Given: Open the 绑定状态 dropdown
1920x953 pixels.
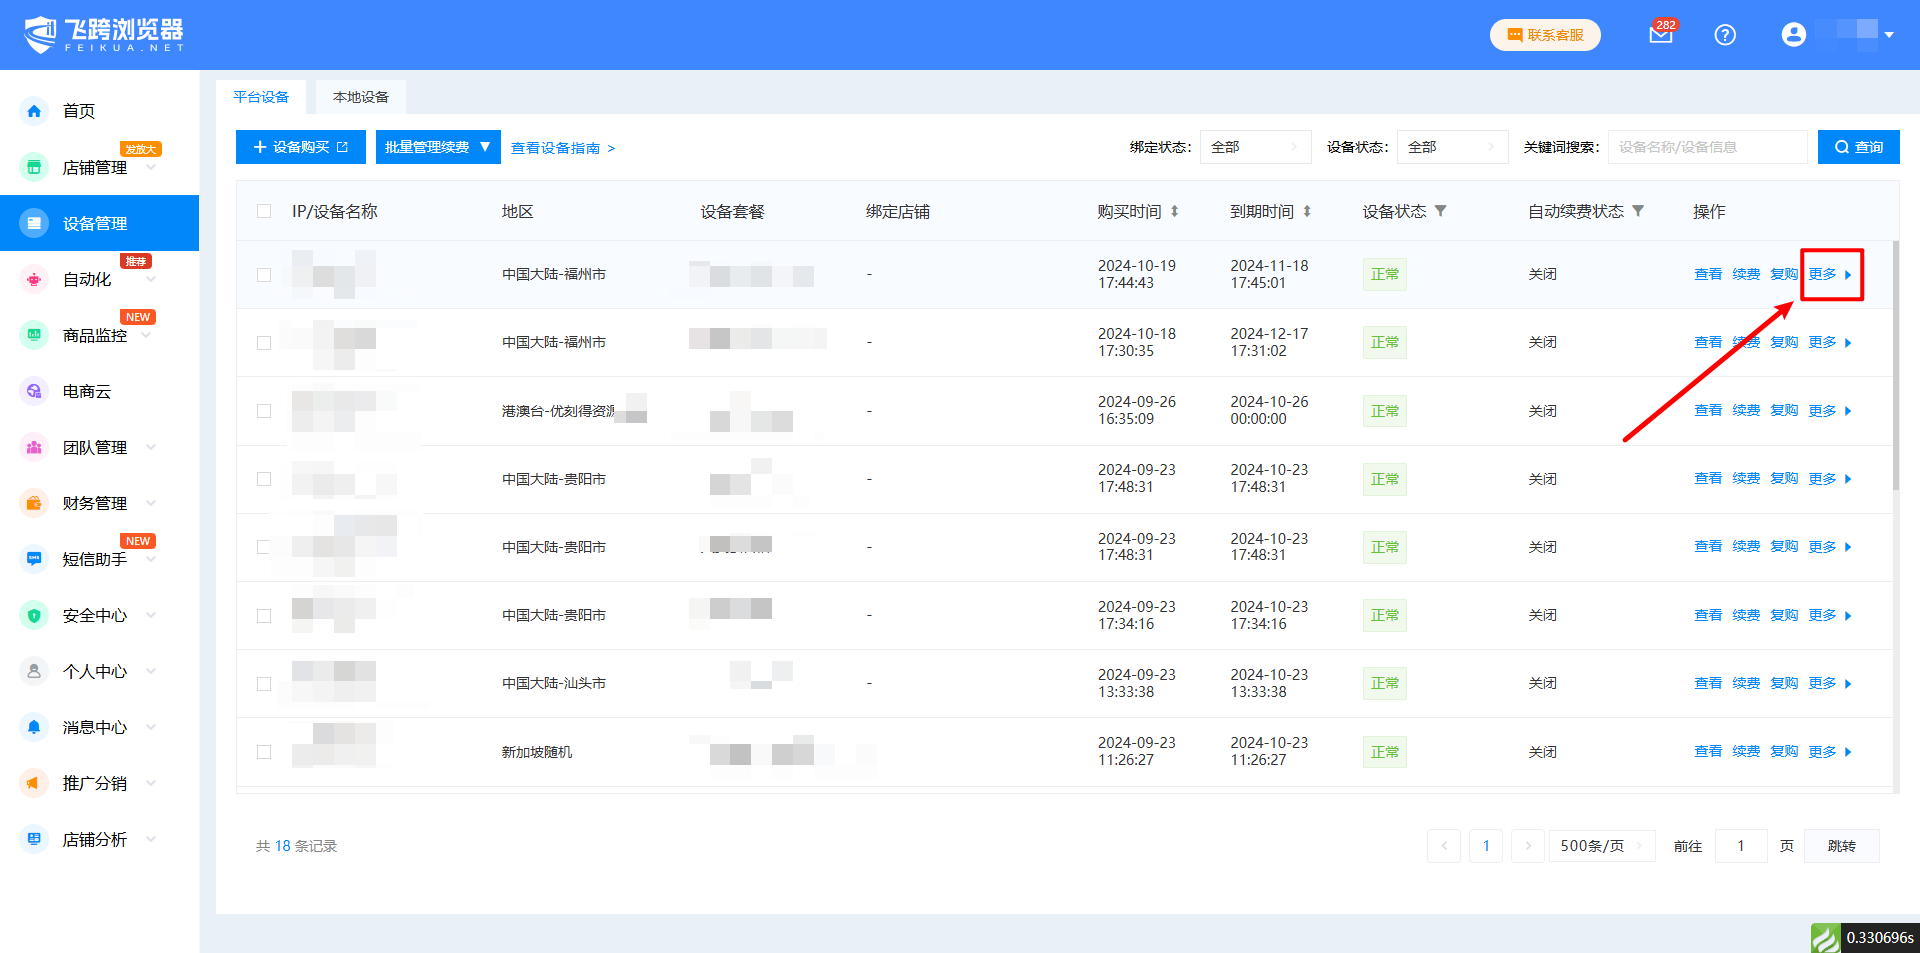Looking at the screenshot, I should [1255, 147].
